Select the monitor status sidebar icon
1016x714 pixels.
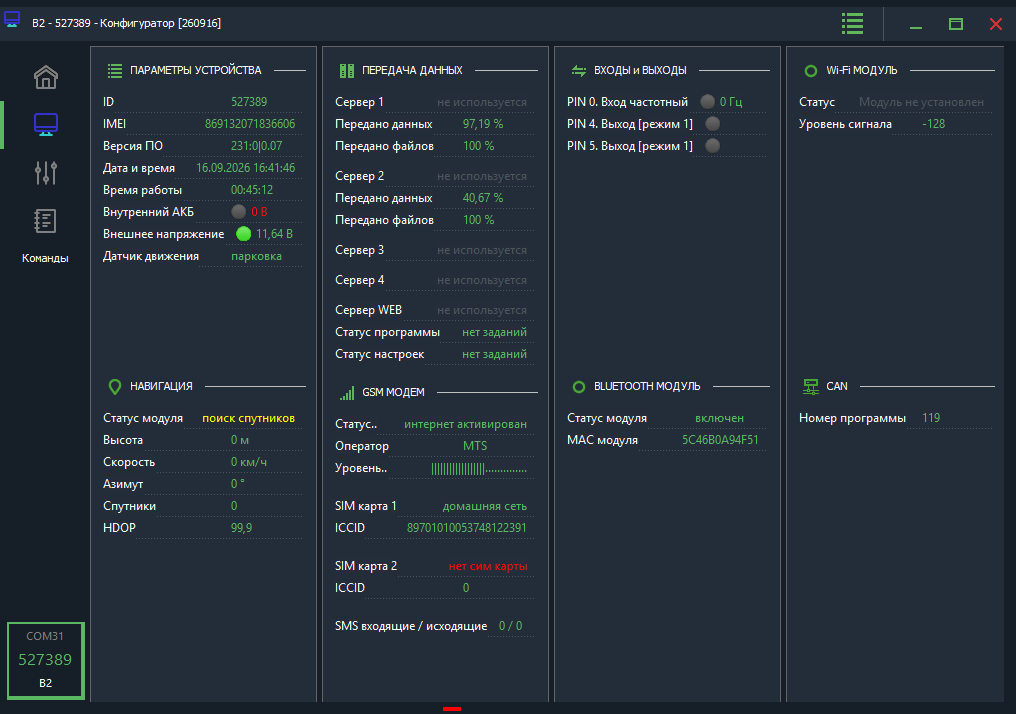(46, 124)
